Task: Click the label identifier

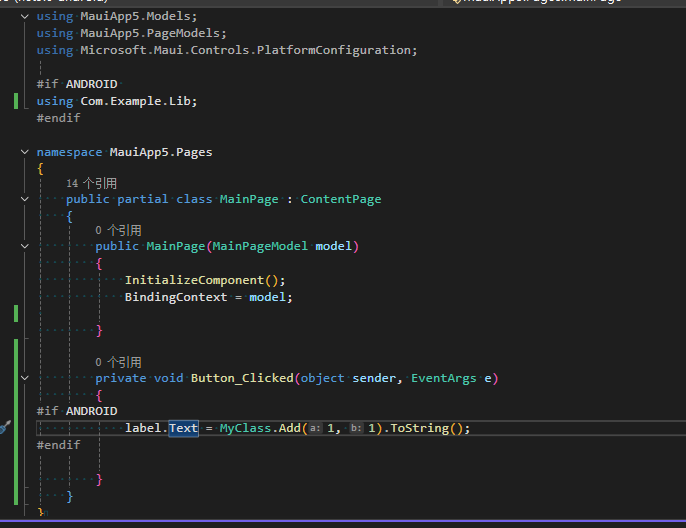Action: [143, 428]
